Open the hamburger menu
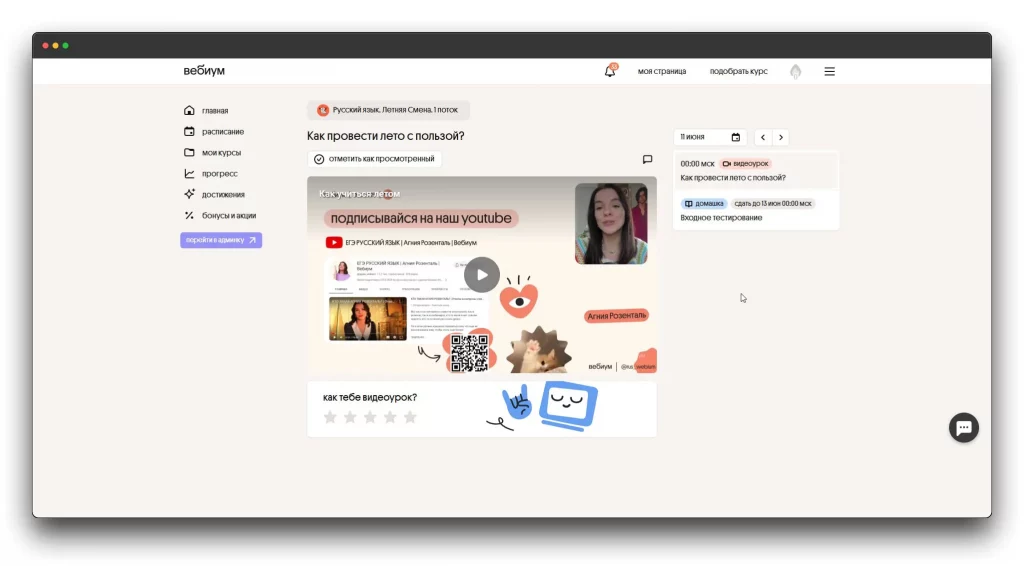This screenshot has height=566, width=1024. pos(829,71)
